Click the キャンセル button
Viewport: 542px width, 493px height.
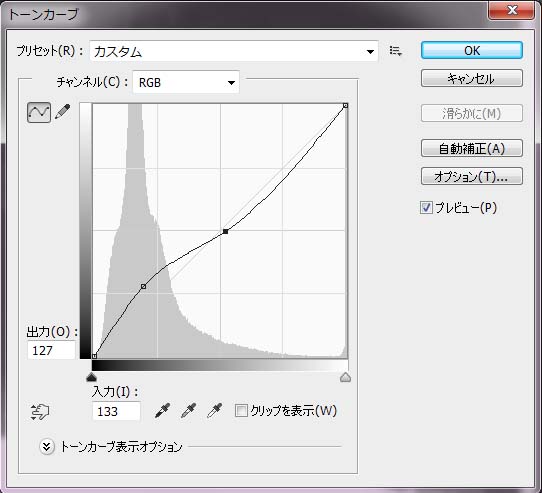point(472,78)
